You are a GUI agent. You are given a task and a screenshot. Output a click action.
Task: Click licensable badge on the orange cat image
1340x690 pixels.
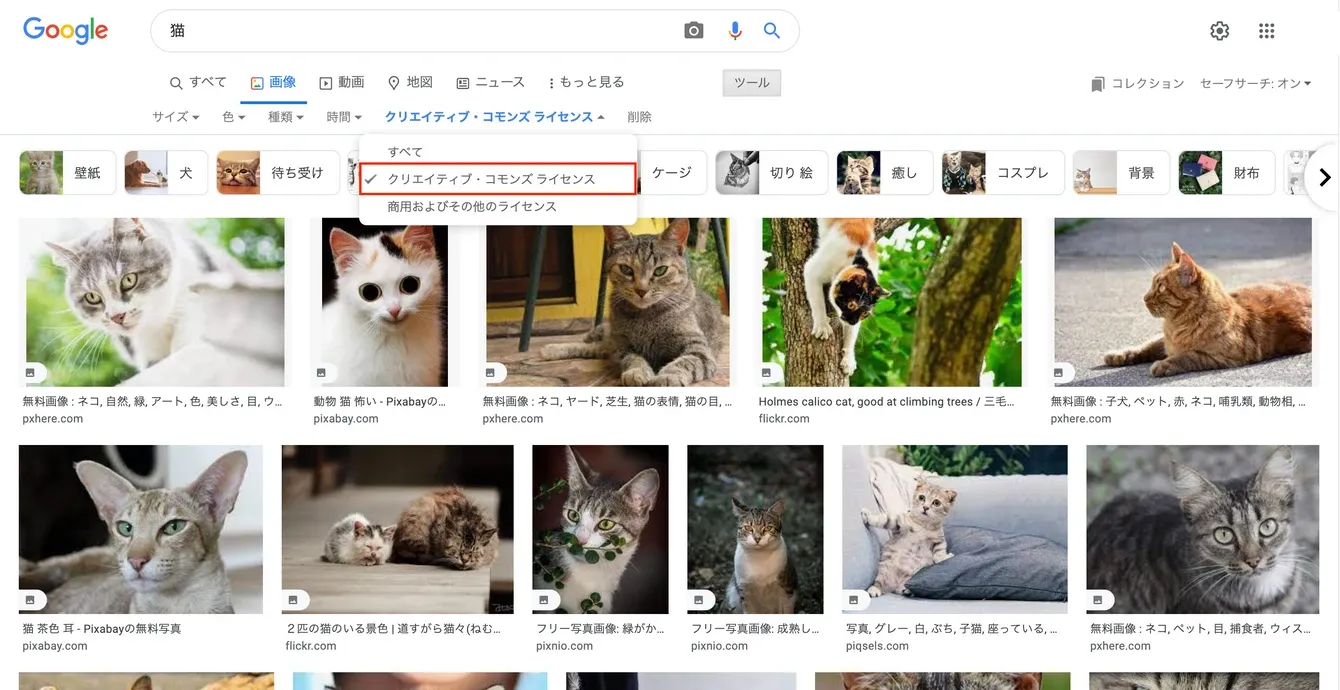pos(1059,373)
